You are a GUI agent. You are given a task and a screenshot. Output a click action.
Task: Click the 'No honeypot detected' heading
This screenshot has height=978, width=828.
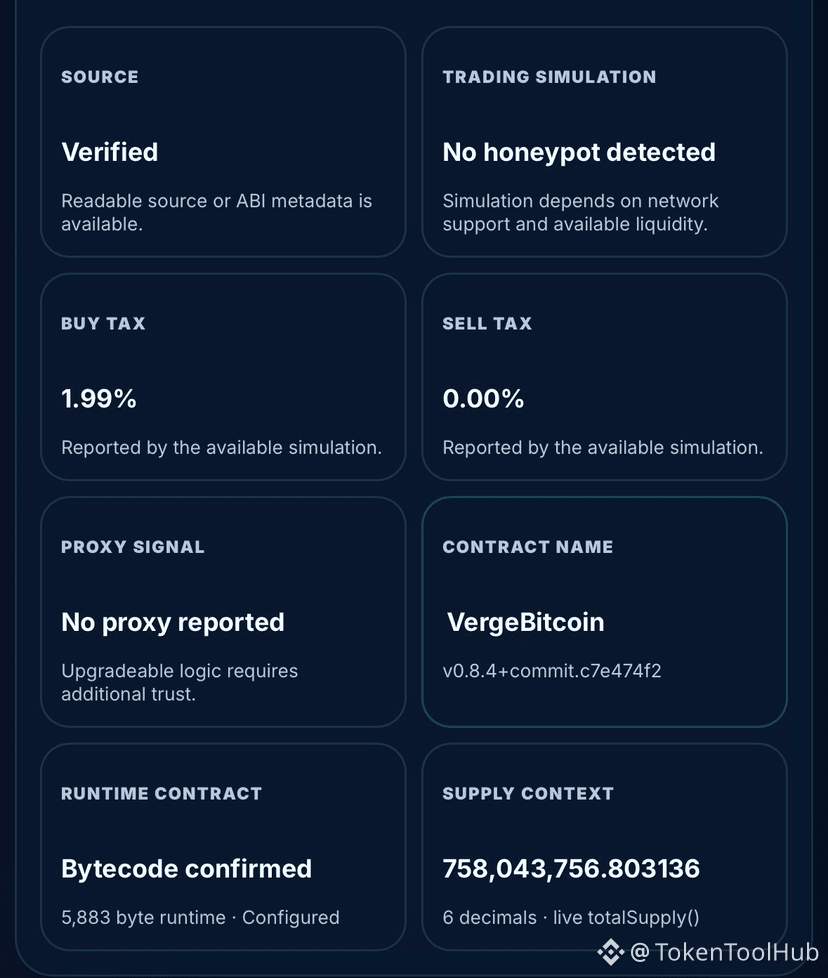(579, 152)
